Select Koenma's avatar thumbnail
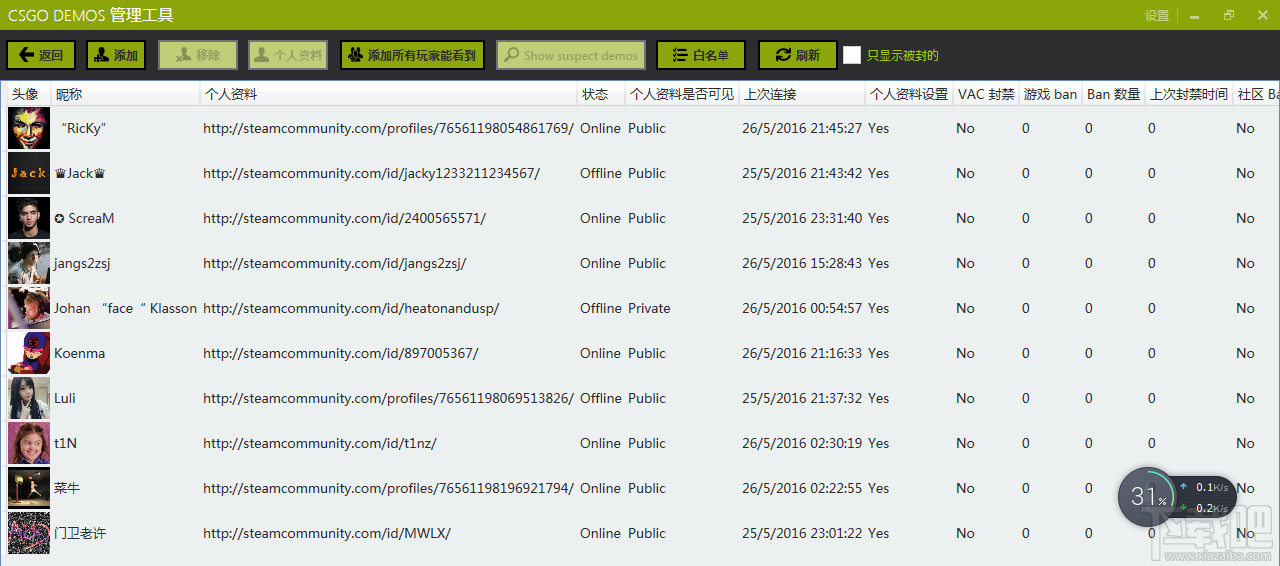1280x566 pixels. pyautogui.click(x=29, y=353)
